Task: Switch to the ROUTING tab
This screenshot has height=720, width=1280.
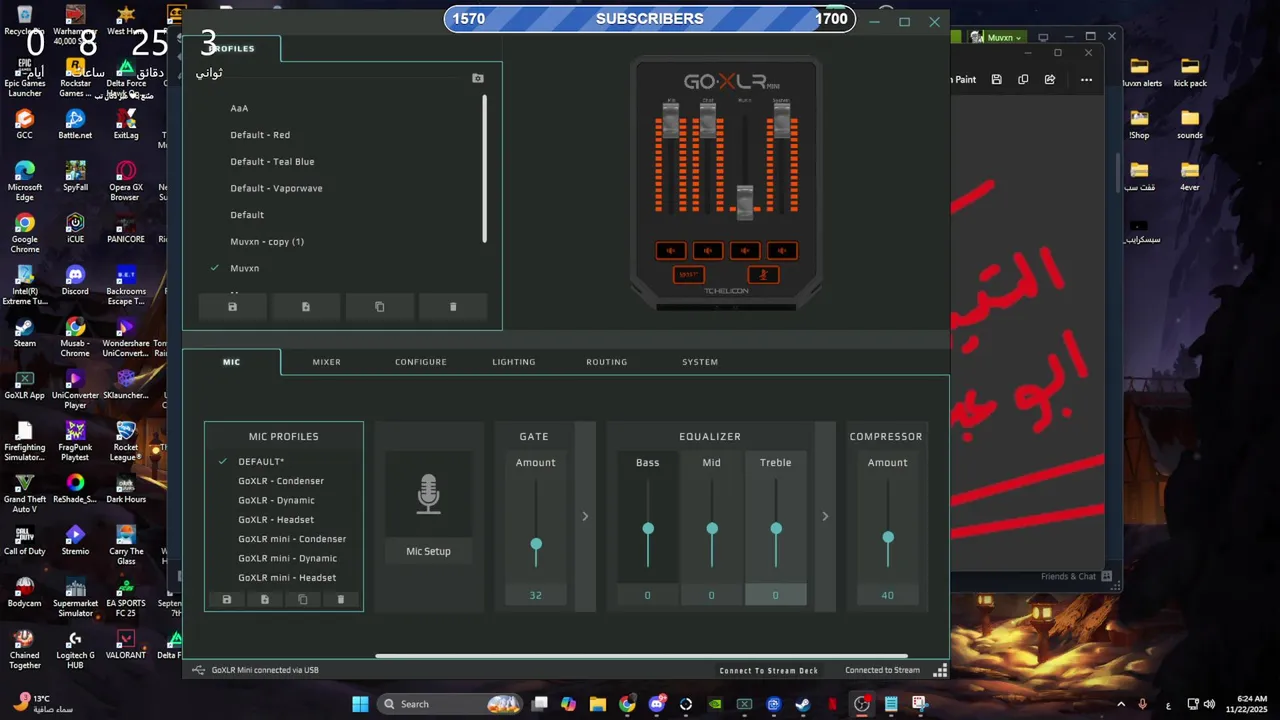Action: point(607,362)
